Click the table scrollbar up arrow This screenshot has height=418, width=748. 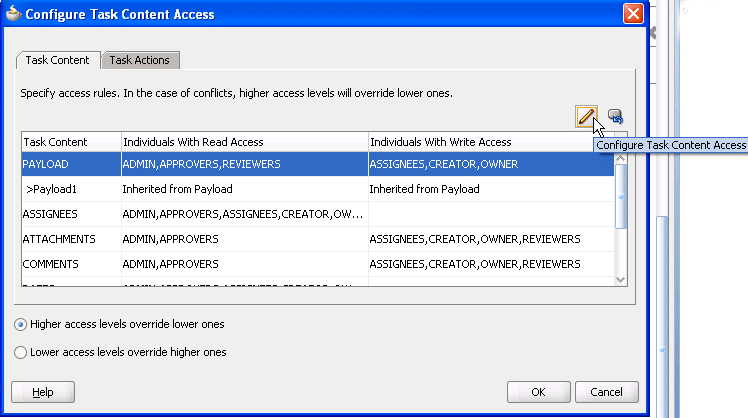(621, 158)
